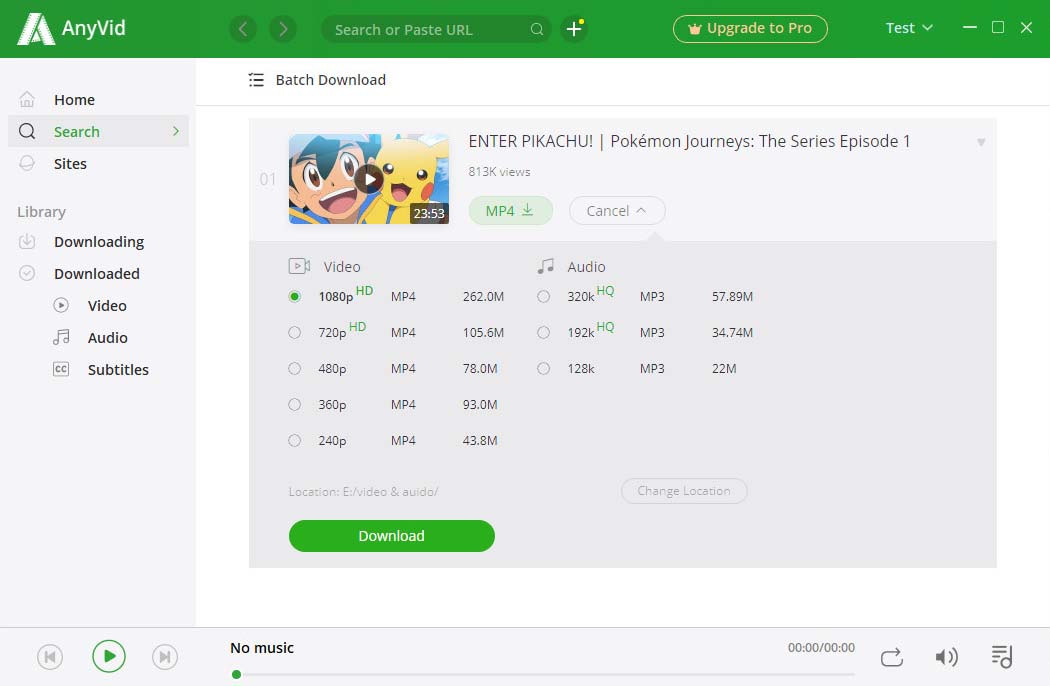Select 192k HQ MP3 audio quality
Image resolution: width=1050 pixels, height=686 pixels.
click(544, 332)
